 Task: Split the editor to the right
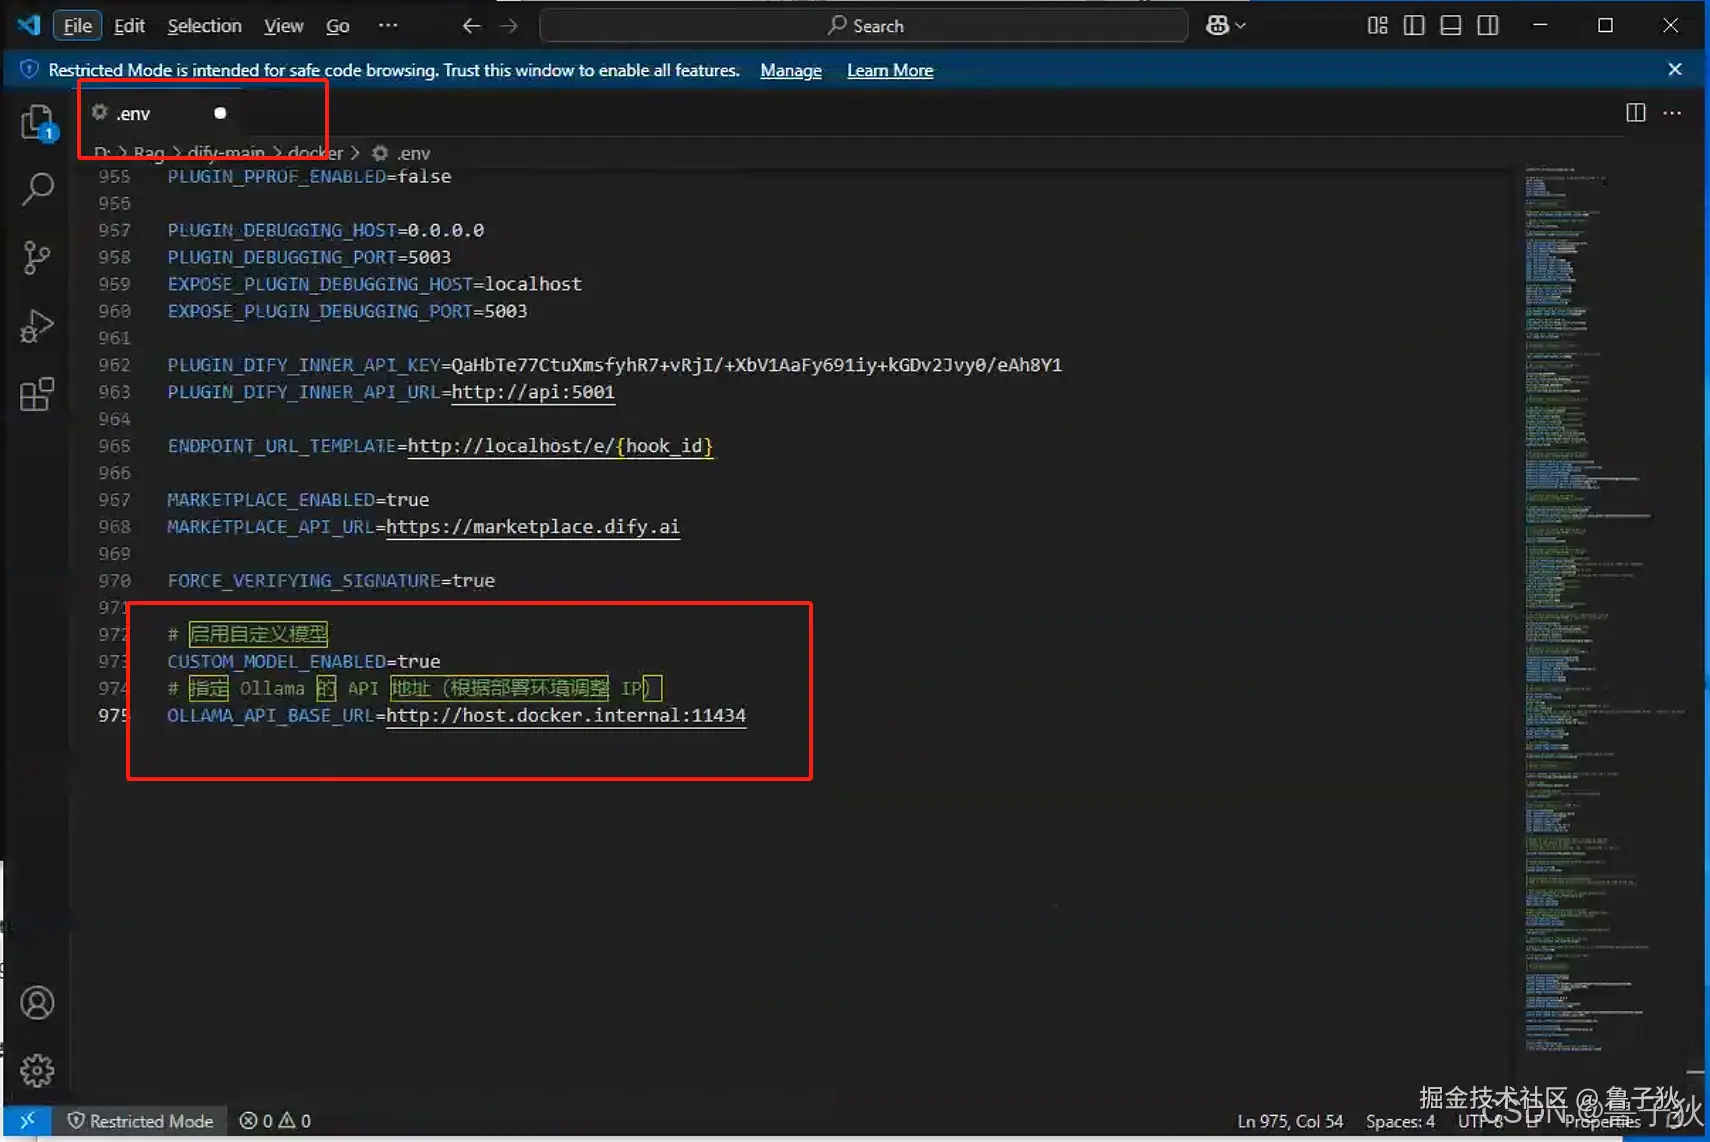click(1636, 113)
